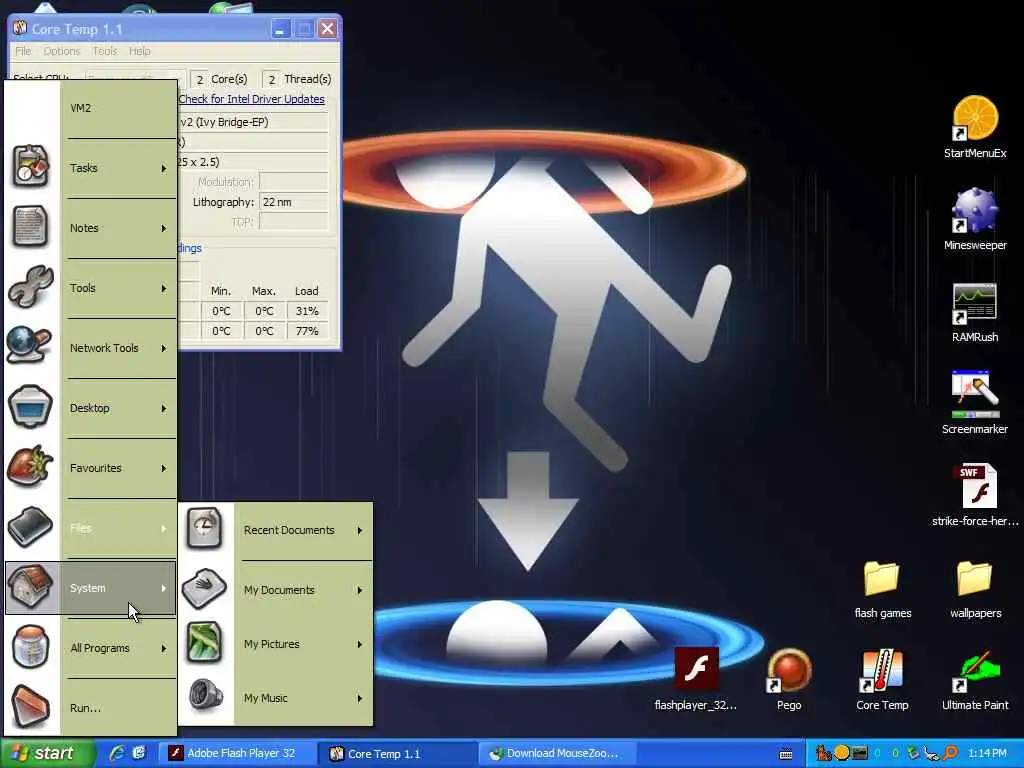Expand the My Pictures submenu arrow
This screenshot has width=1024, height=768.
click(x=360, y=645)
